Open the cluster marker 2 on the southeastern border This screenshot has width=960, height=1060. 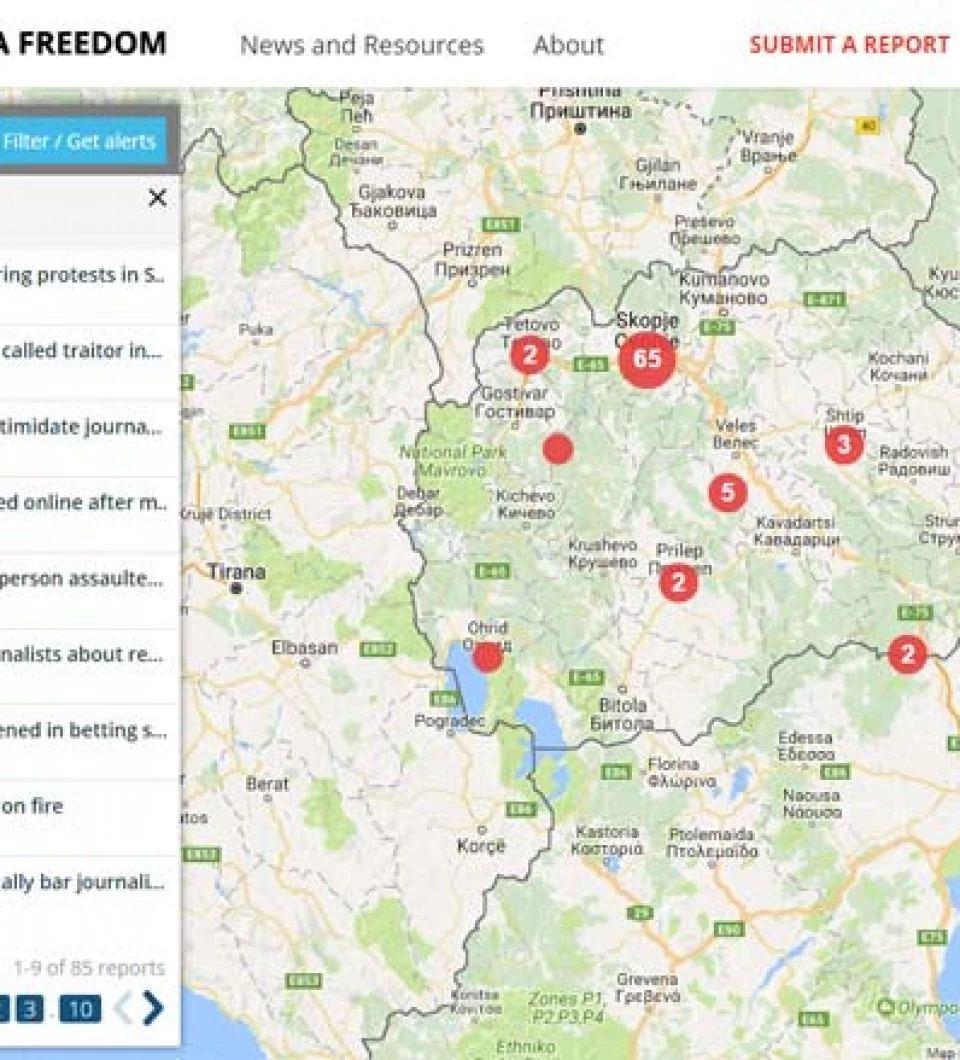point(907,654)
